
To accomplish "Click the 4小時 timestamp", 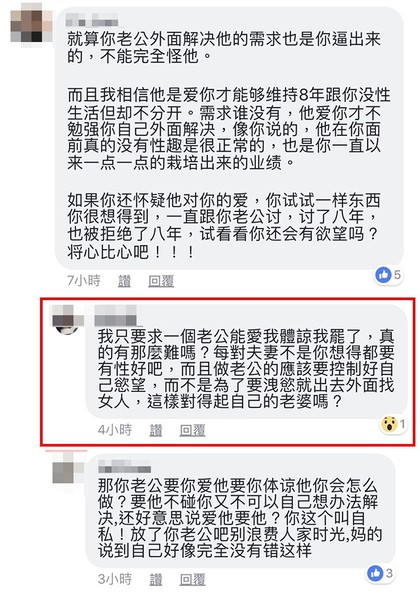I will 115,430.
